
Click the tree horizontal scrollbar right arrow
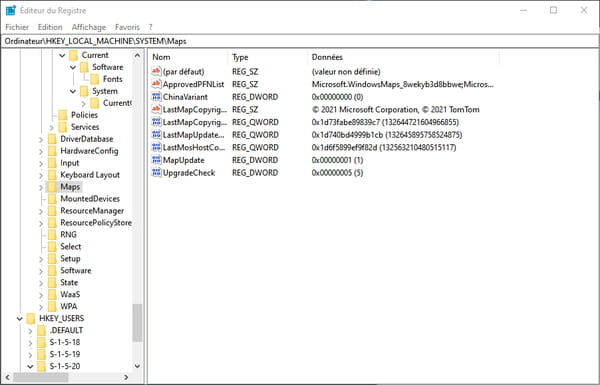coord(126,377)
